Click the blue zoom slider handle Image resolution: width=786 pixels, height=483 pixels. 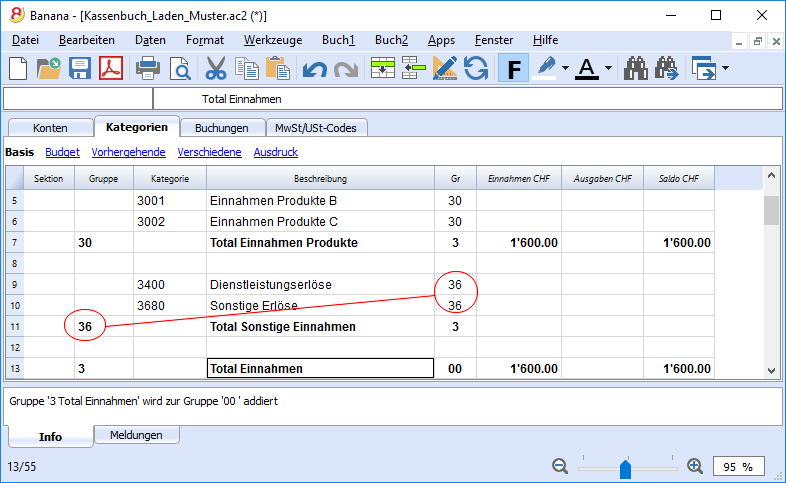(x=625, y=469)
